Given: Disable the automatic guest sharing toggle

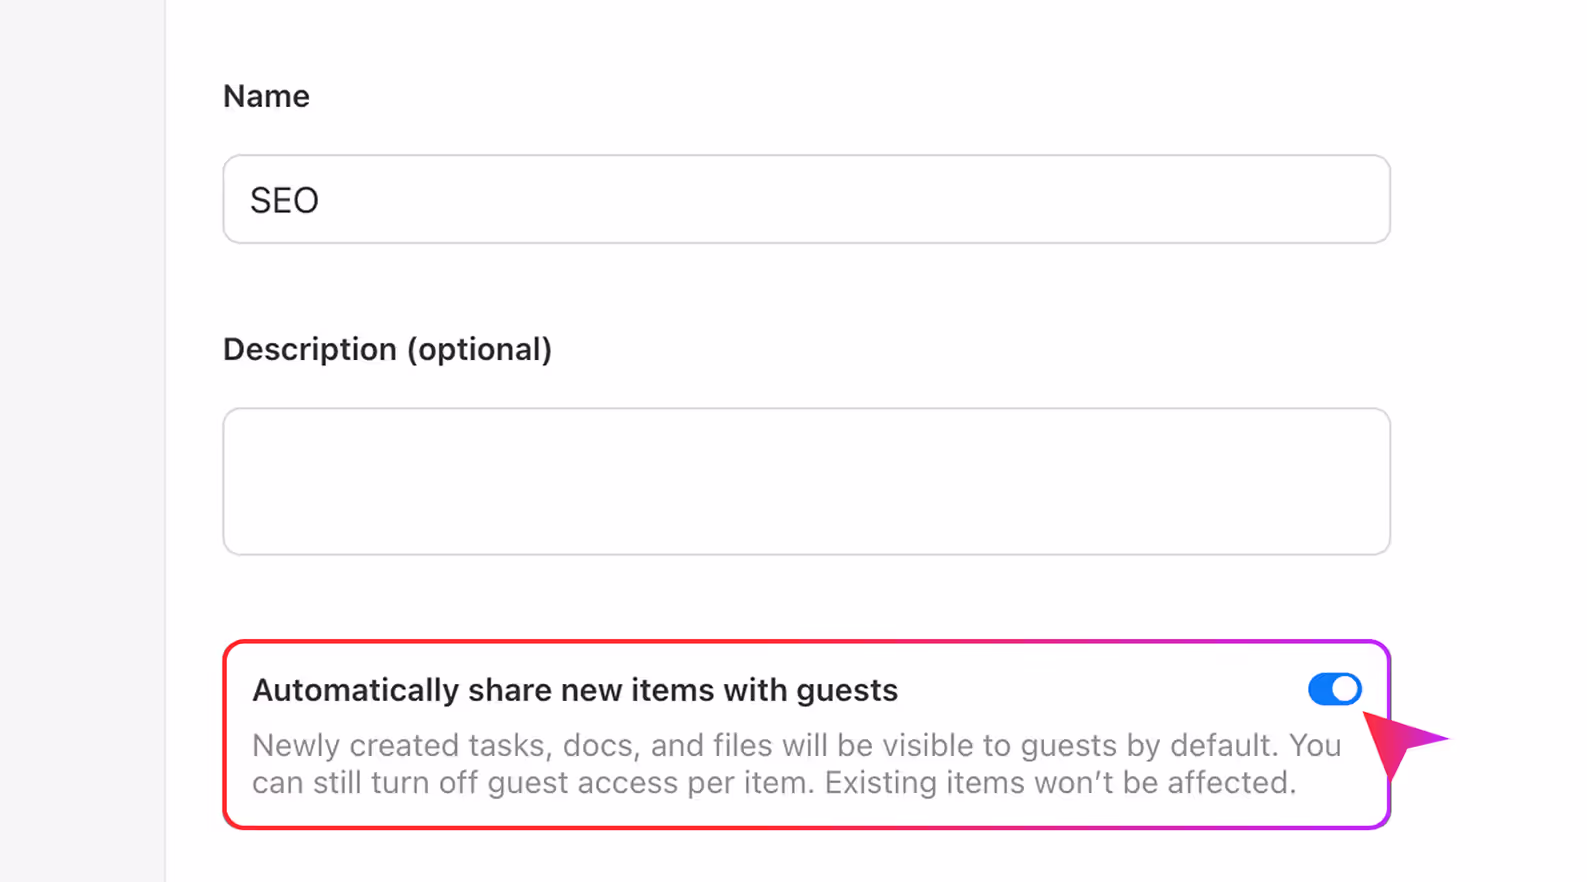Looking at the screenshot, I should 1334,689.
